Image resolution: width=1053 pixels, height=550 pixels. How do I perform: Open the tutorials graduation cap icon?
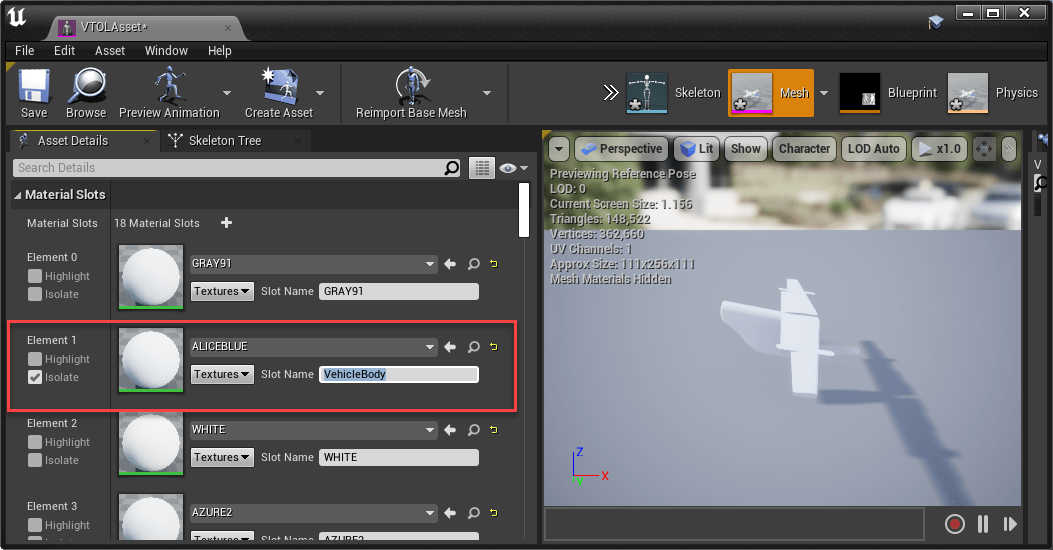pos(935,23)
